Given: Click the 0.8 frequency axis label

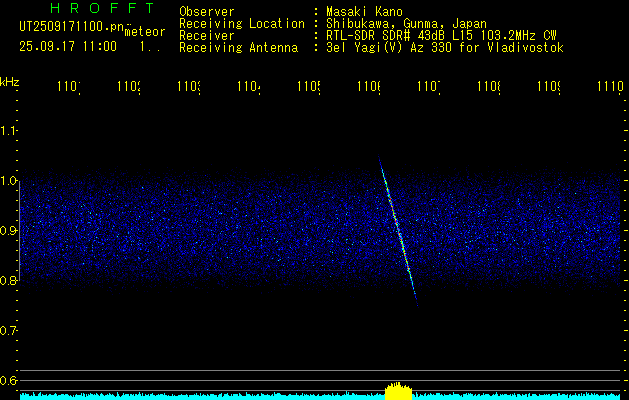Looking at the screenshot, I should click(9, 281).
